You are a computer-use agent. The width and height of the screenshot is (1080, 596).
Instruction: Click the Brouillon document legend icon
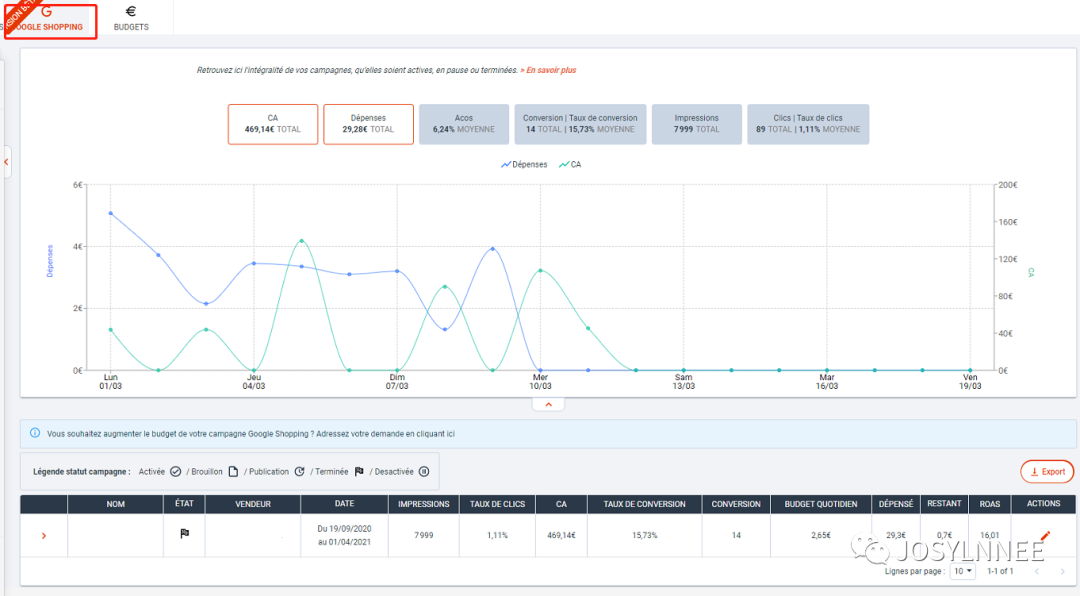tap(233, 471)
